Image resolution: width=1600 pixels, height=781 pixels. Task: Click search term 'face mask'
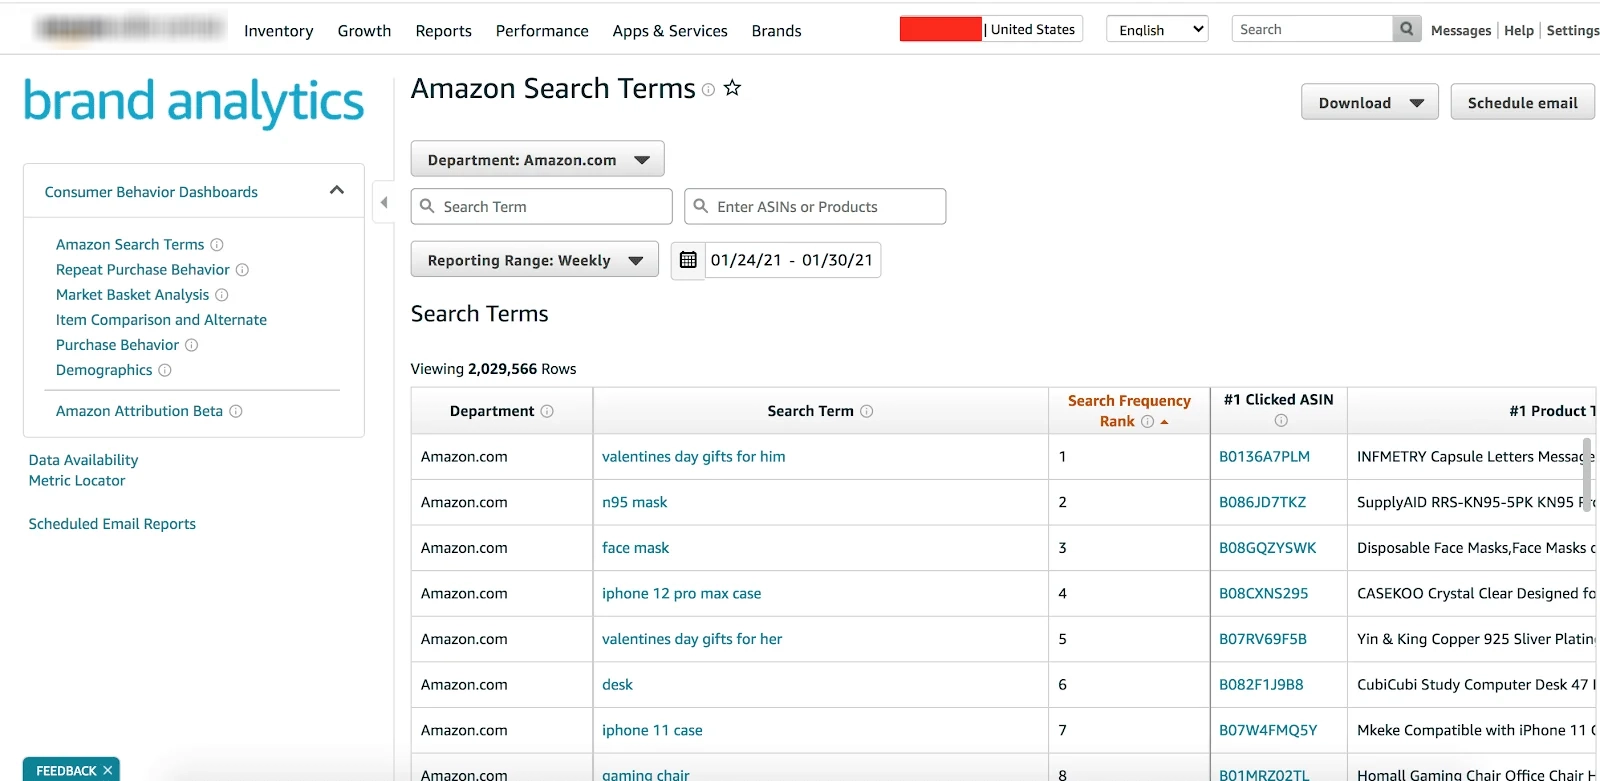[635, 548]
